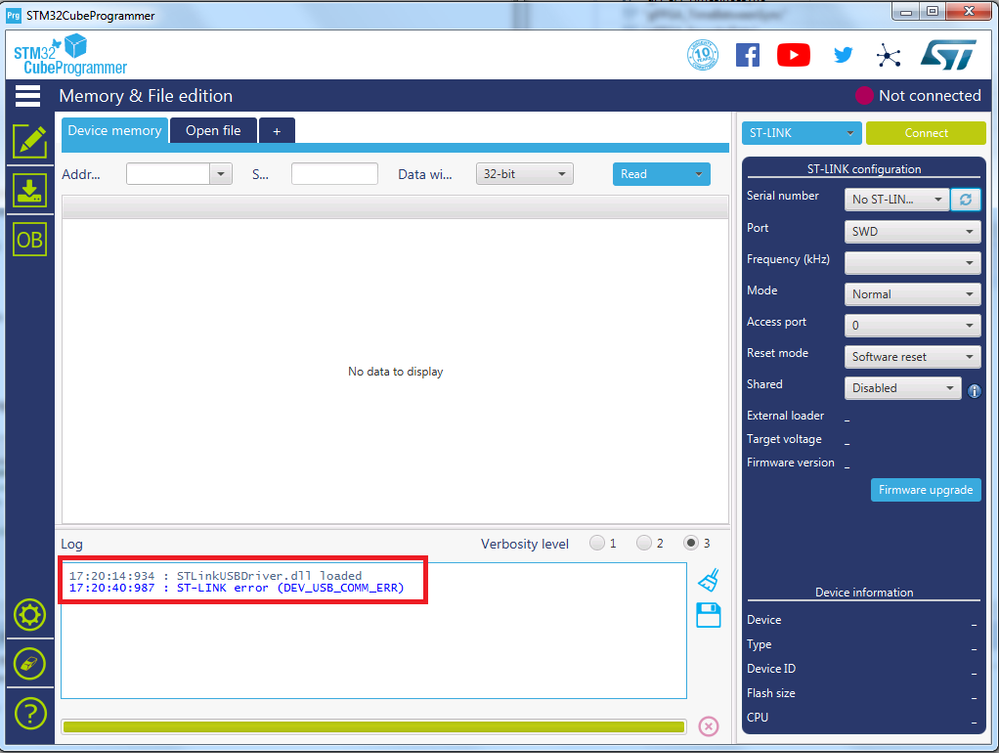Open the Read button dropdown arrow
Screen dimensions: 999x753
click(x=698, y=174)
